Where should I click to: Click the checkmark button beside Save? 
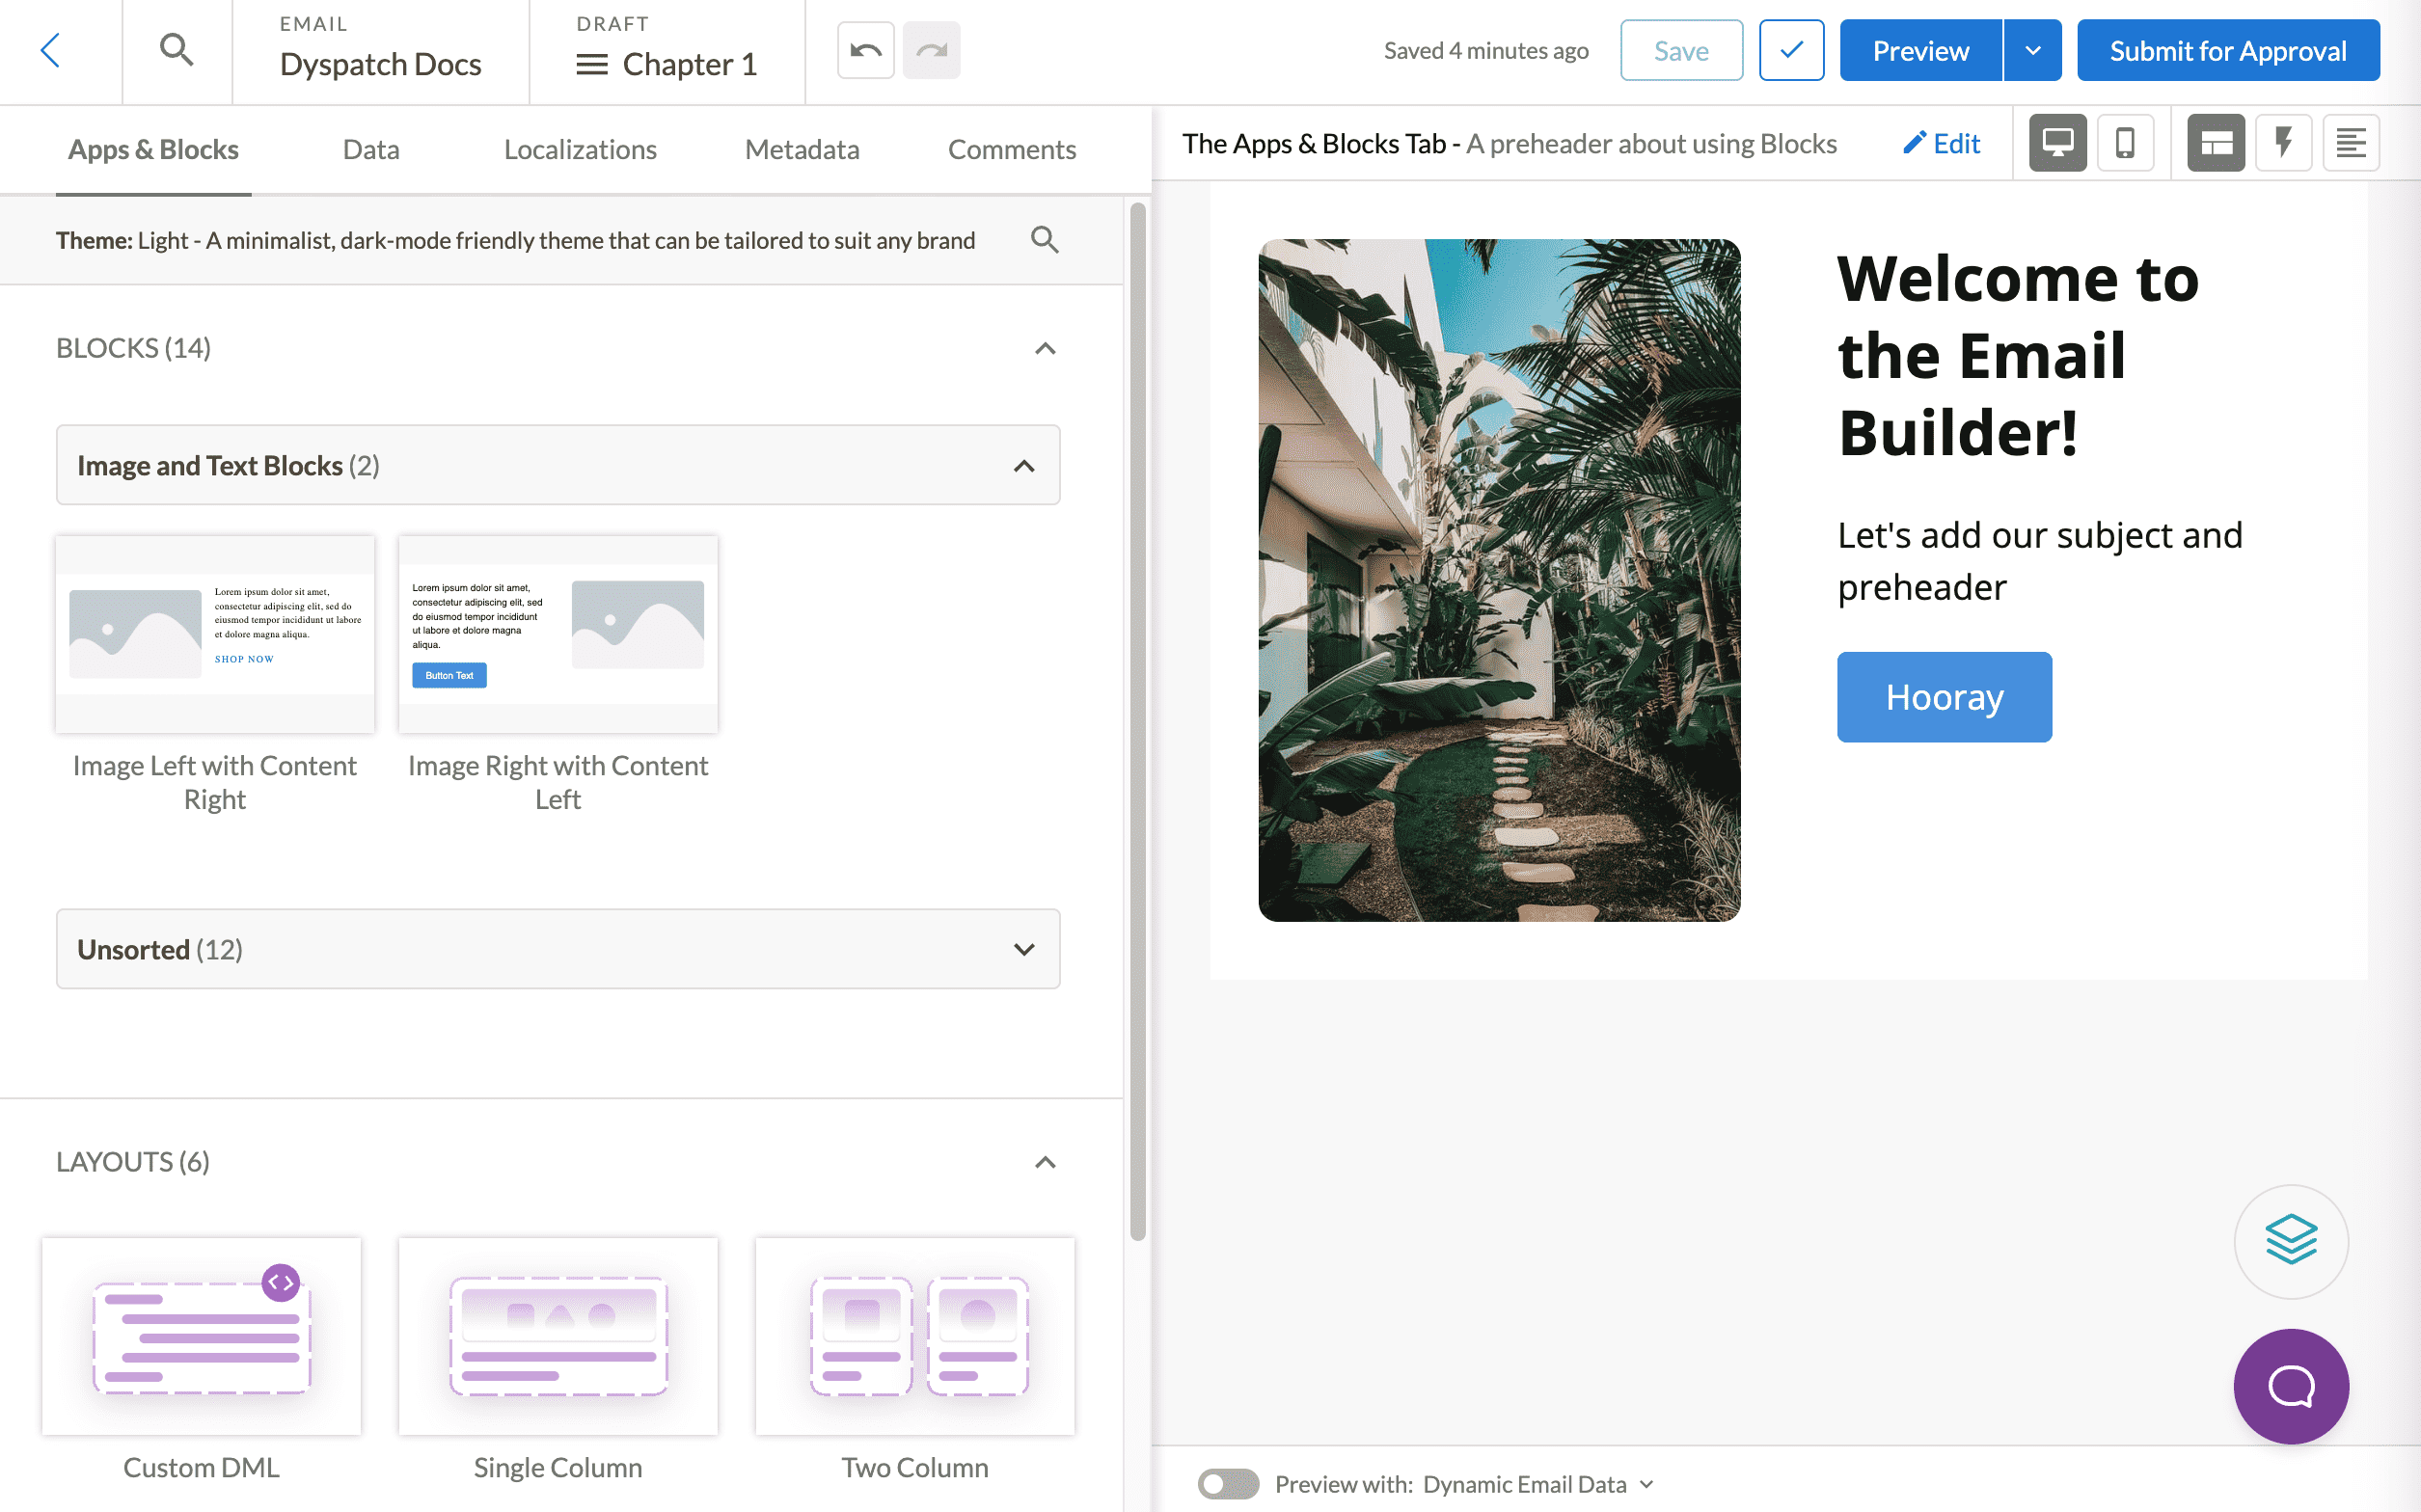click(1791, 50)
